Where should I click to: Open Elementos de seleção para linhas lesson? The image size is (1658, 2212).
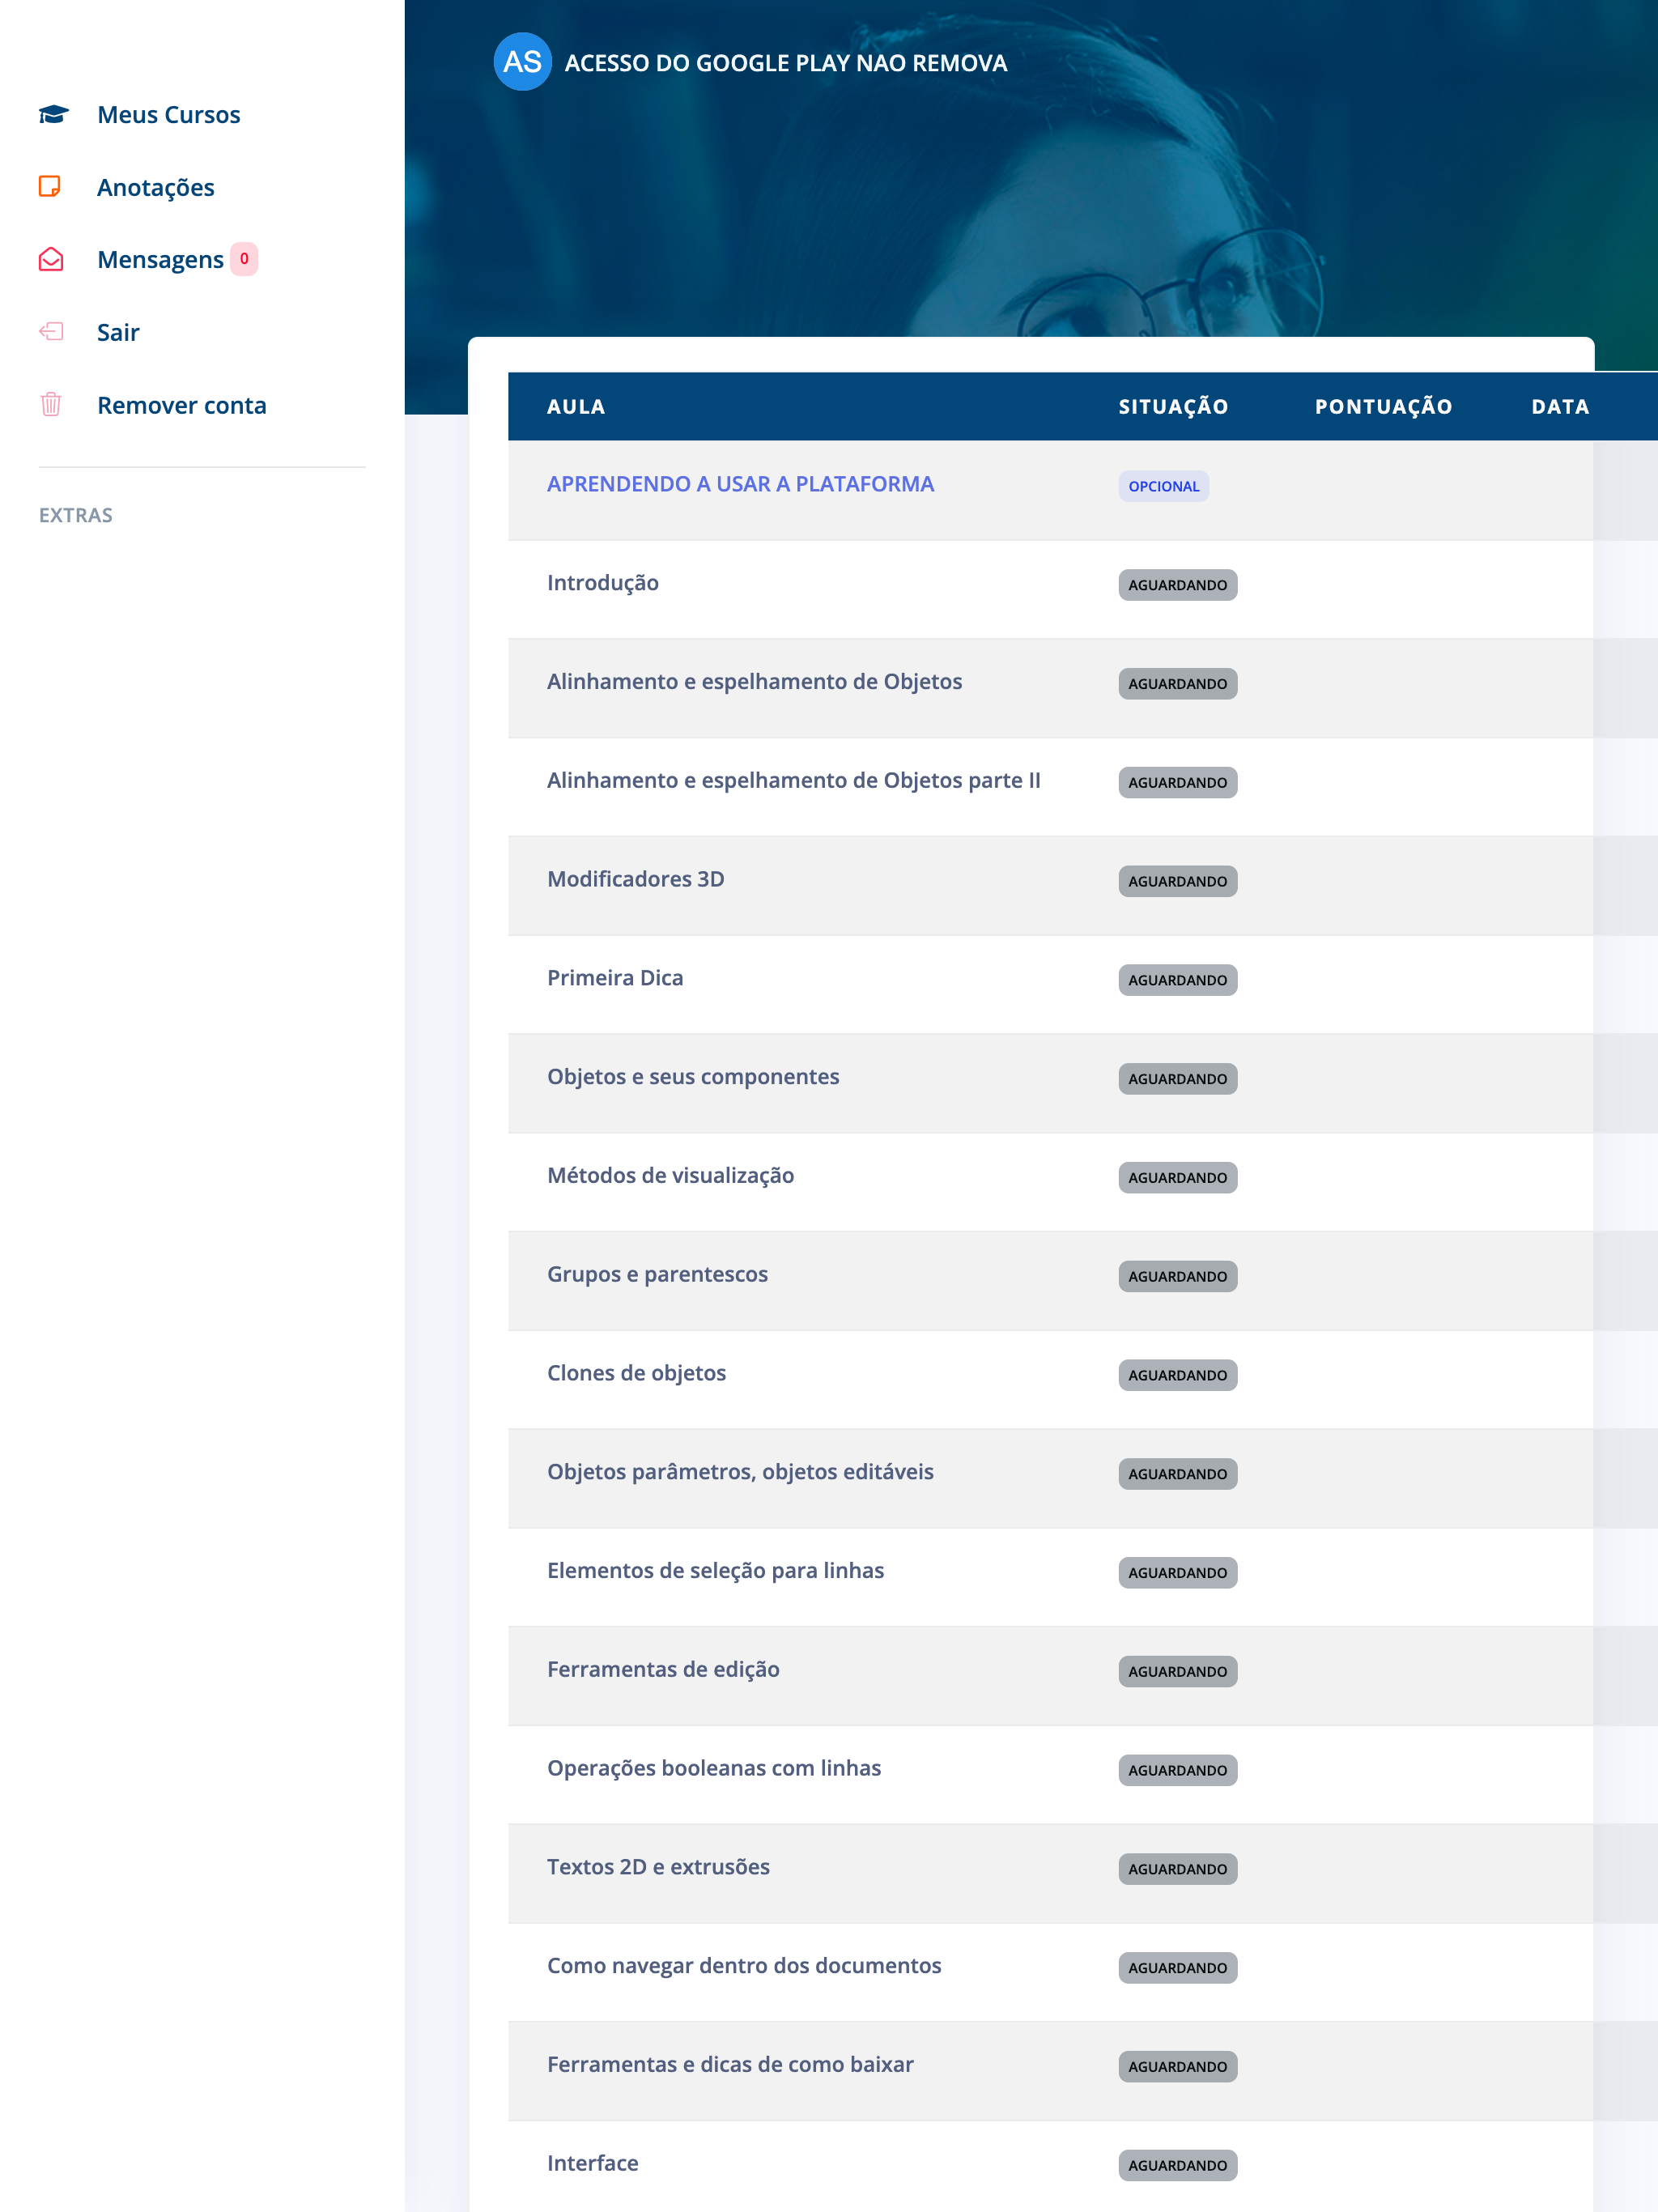pyautogui.click(x=716, y=1571)
